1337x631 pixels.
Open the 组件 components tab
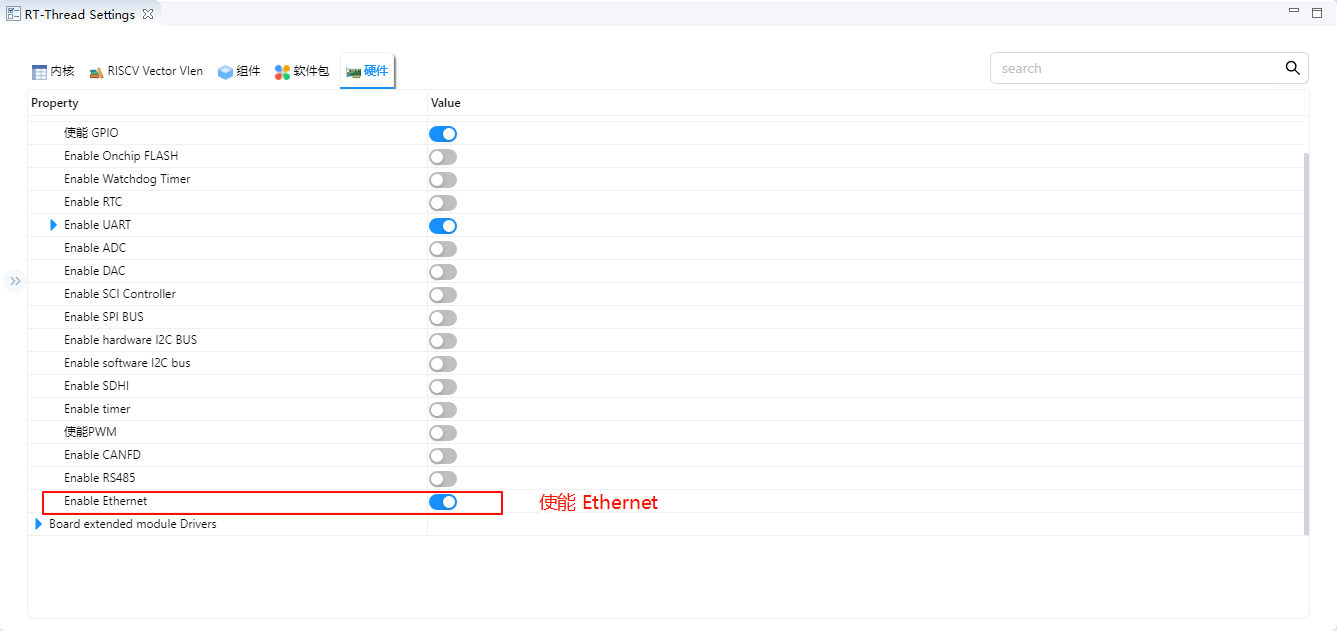[239, 71]
